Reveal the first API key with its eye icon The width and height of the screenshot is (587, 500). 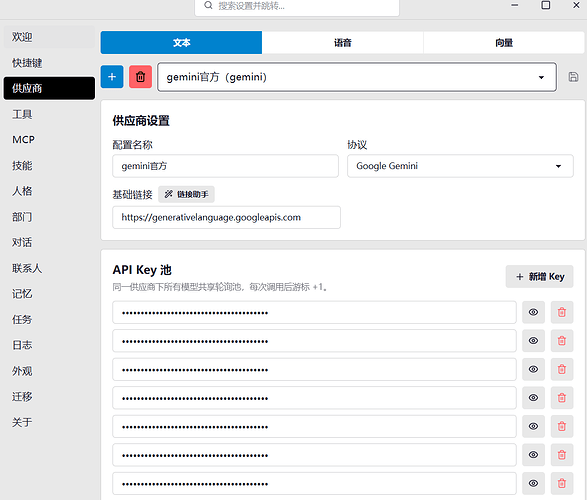533,312
